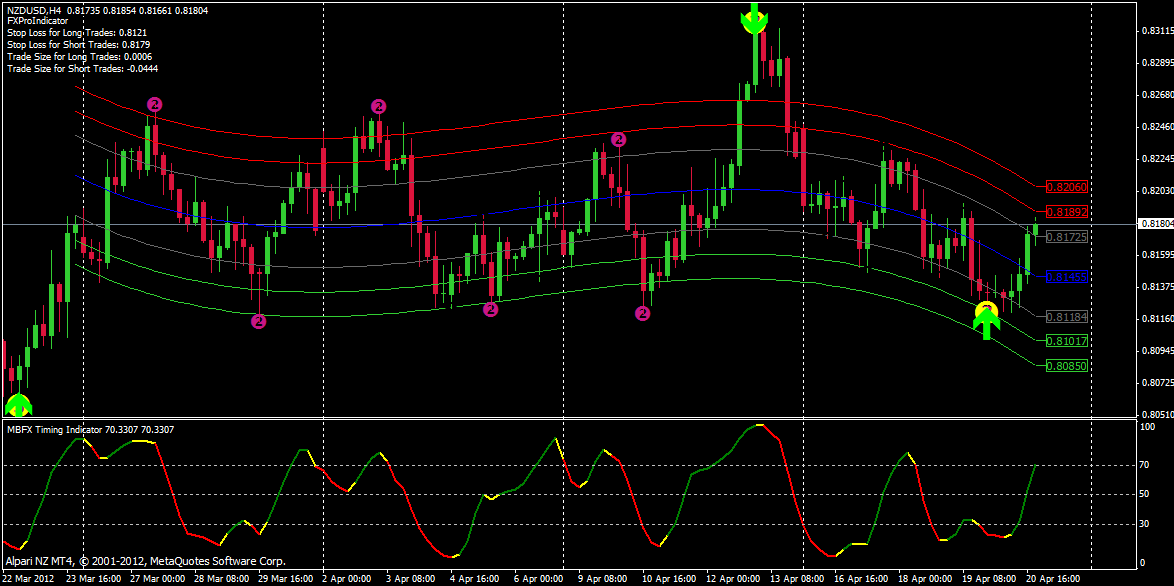This screenshot has width=1174, height=586.
Task: Click the magenta 2 marker above 3 Apr high
Action: [379, 106]
